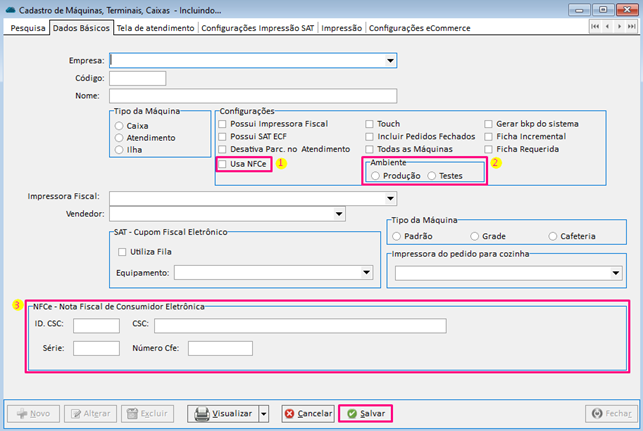Enable the Usa NFCe checkbox
Screen dimensions: 643x431
pos(223,162)
